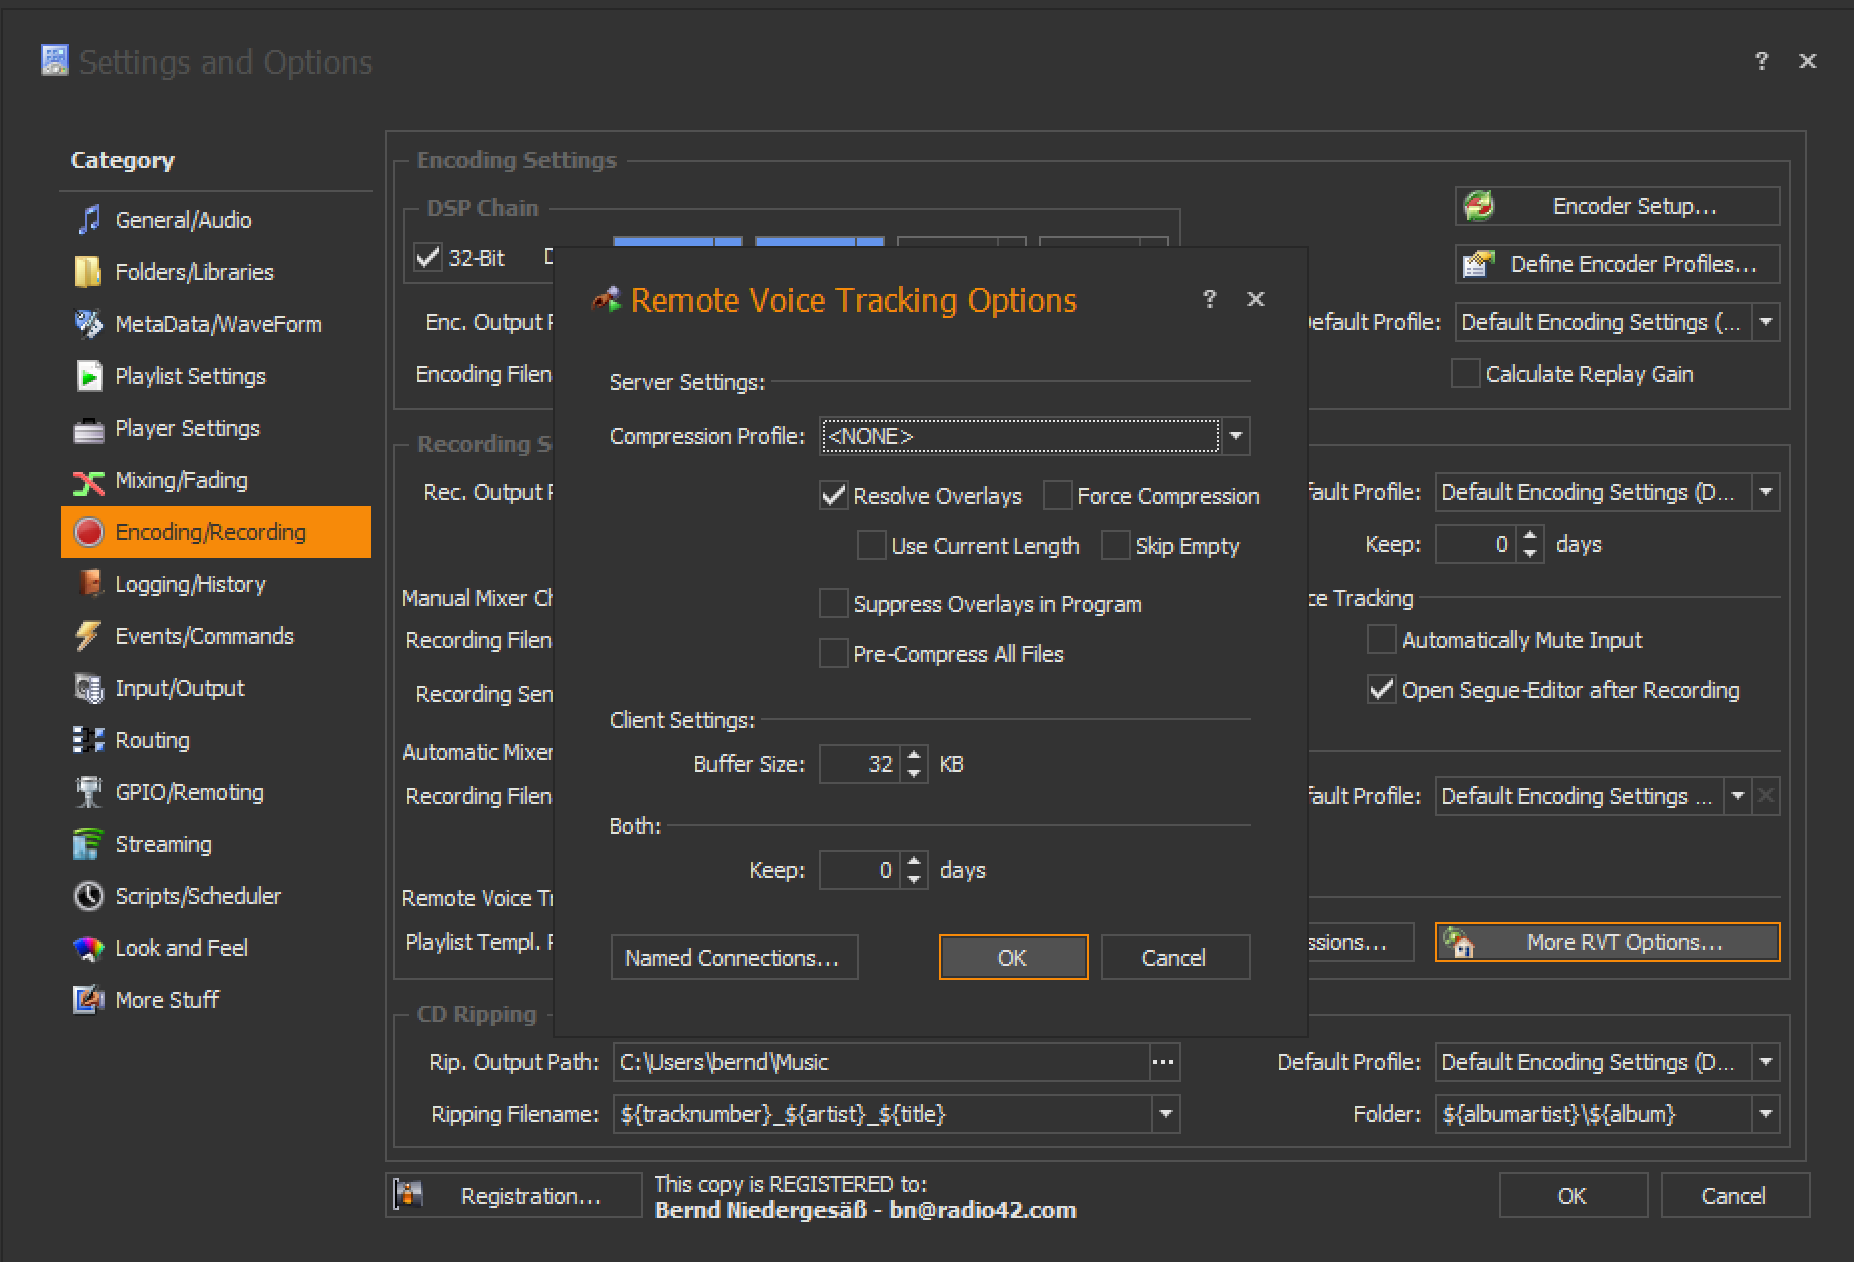Click the Scripts/Scheduler clock icon
1854x1262 pixels.
pos(89,896)
